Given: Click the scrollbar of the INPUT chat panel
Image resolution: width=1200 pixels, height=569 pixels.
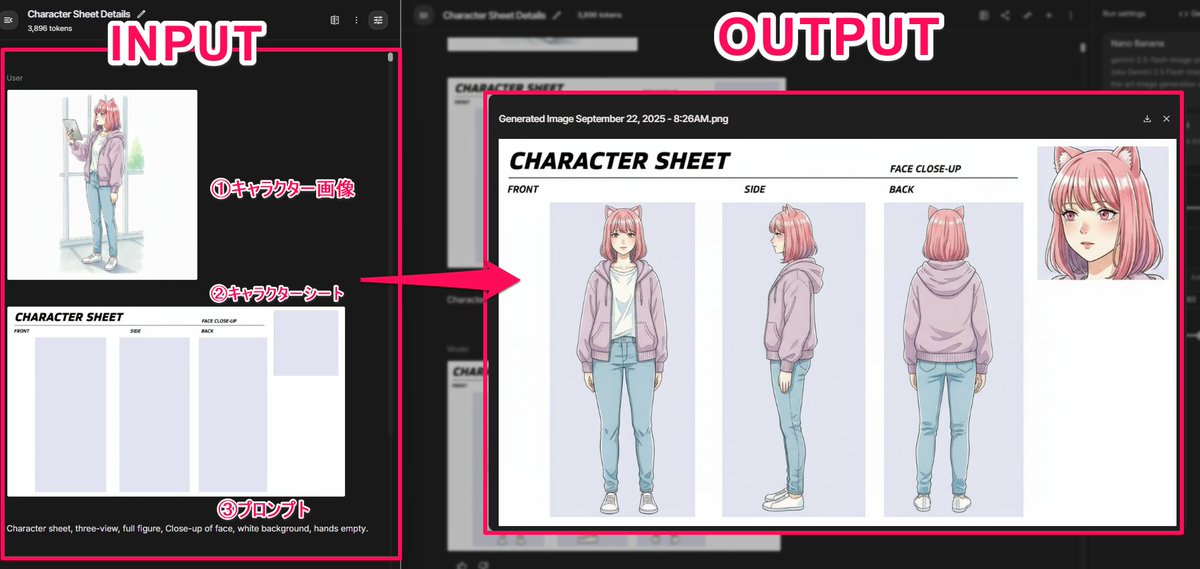Looking at the screenshot, I should (x=390, y=57).
